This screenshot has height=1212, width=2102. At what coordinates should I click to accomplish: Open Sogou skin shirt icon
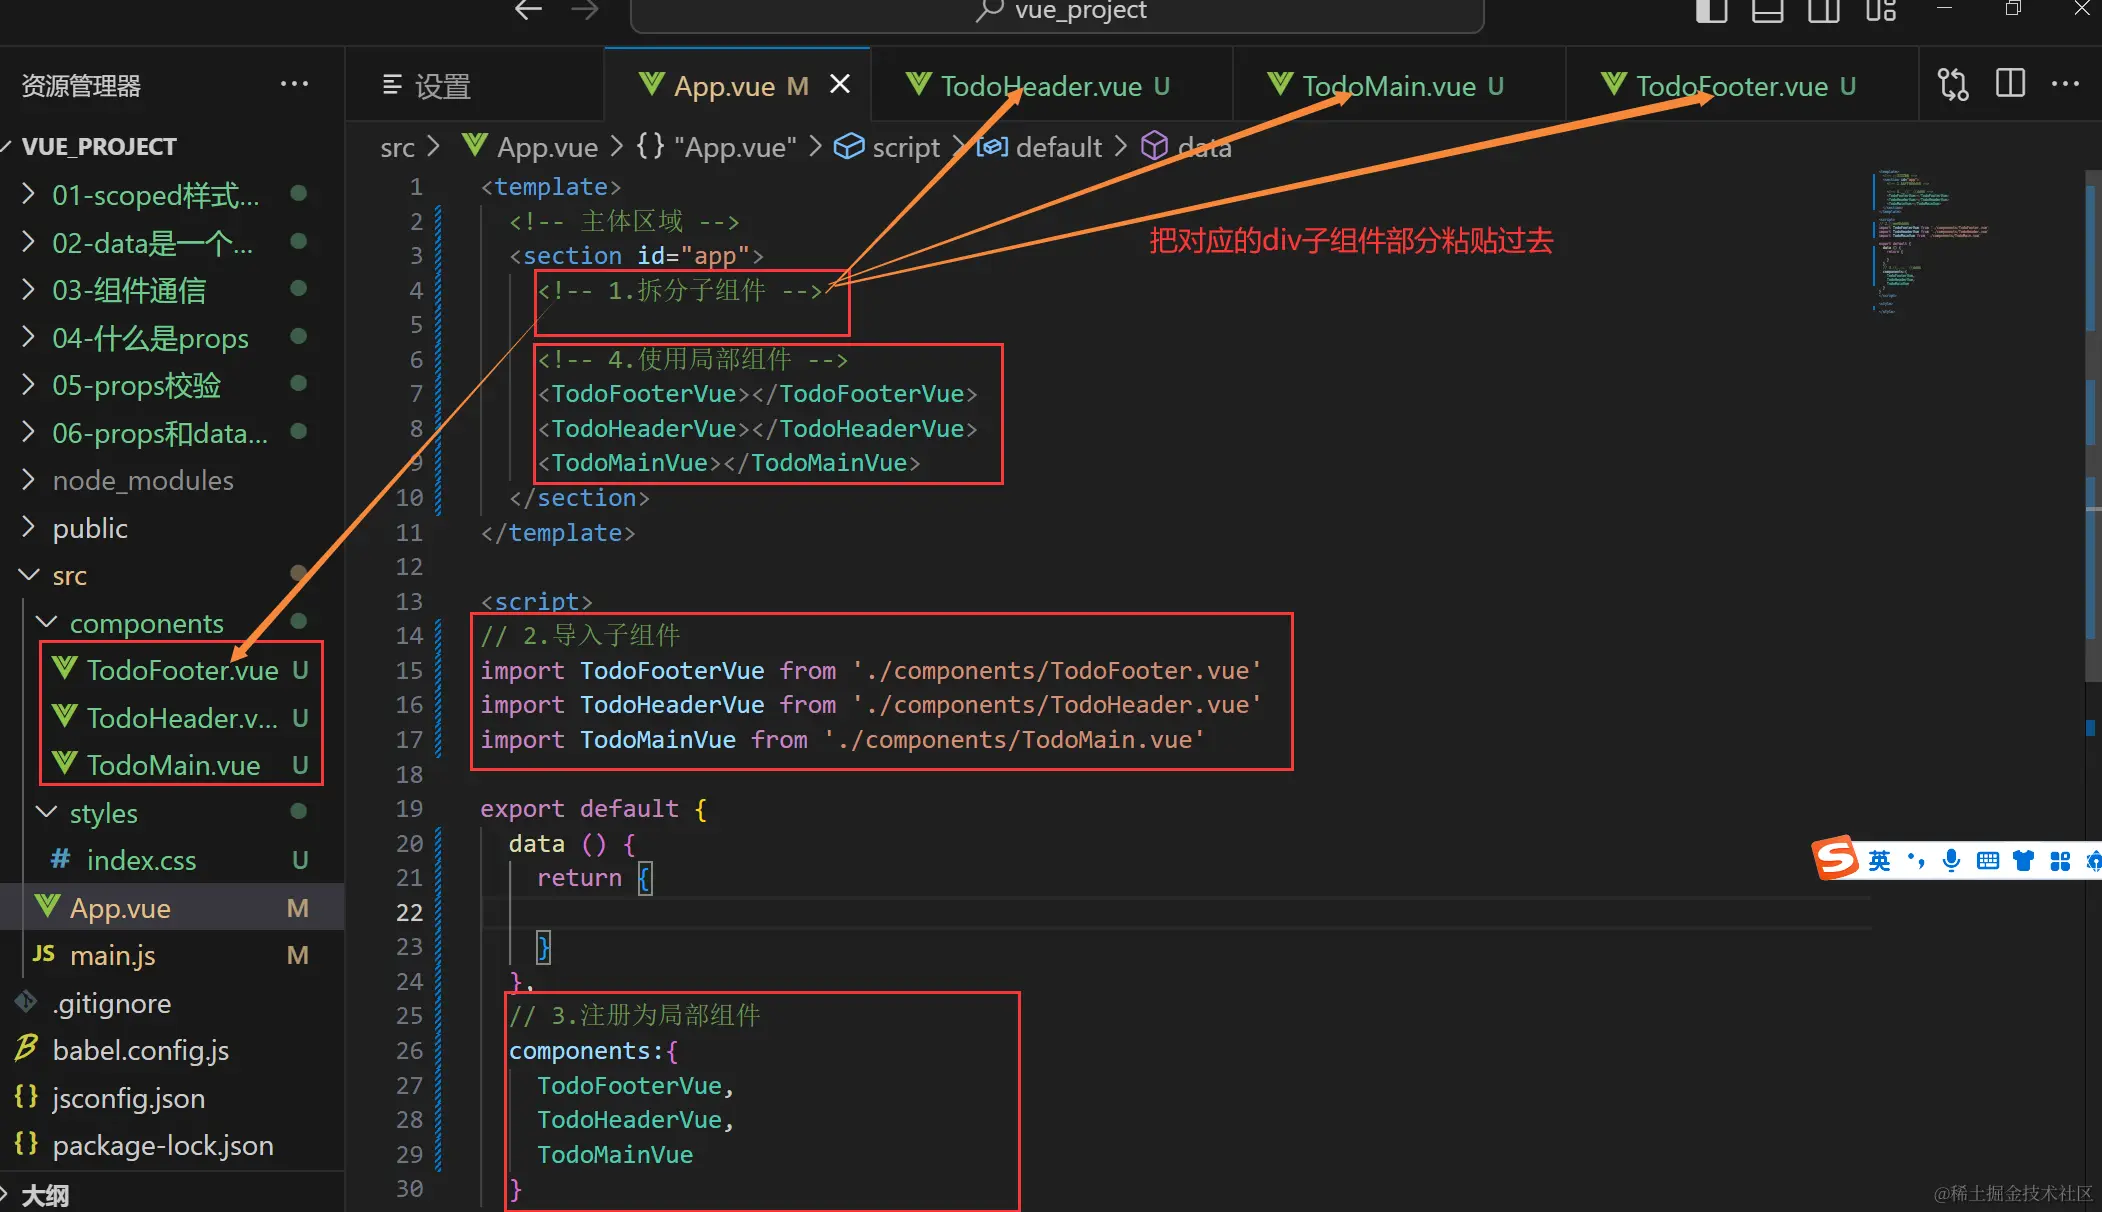2024,860
